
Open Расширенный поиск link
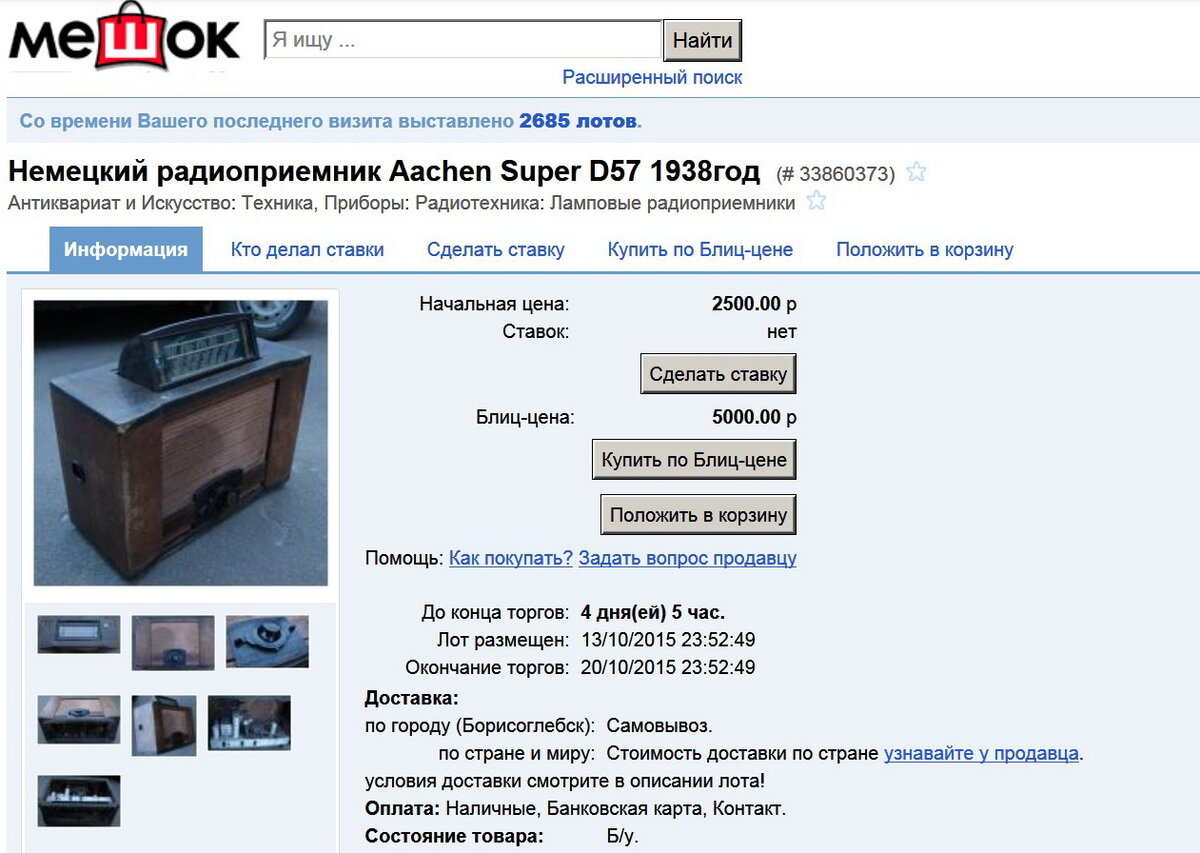652,77
